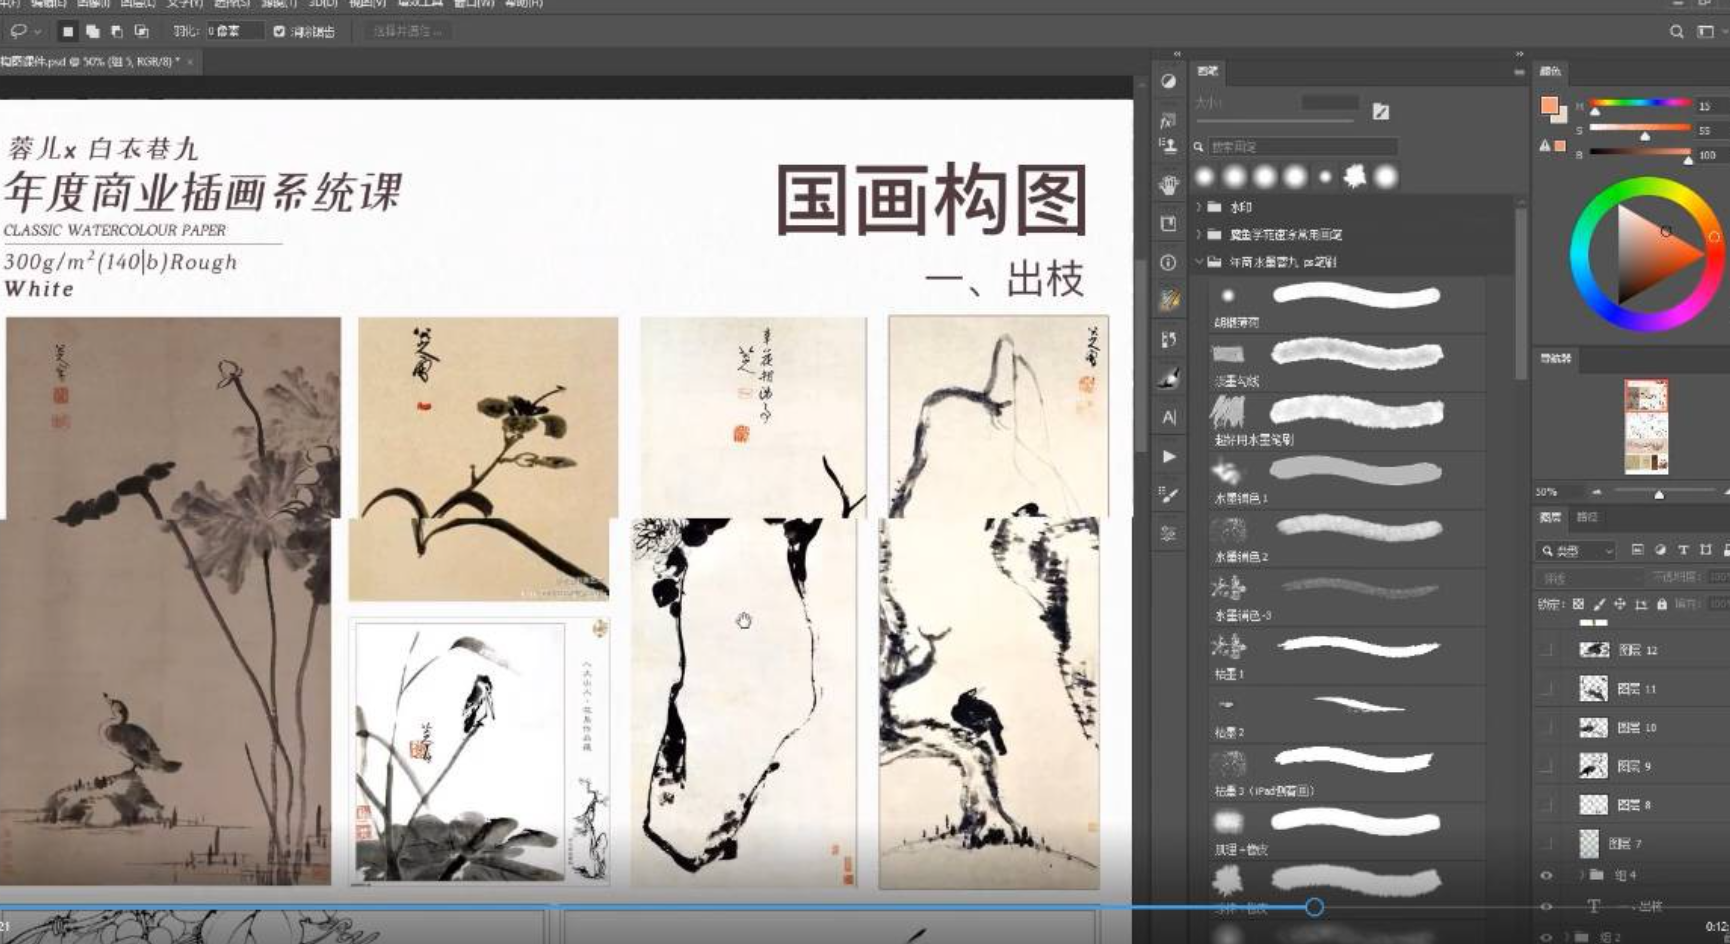Open the workspace switcher icon
The width and height of the screenshot is (1730, 944).
[1706, 31]
